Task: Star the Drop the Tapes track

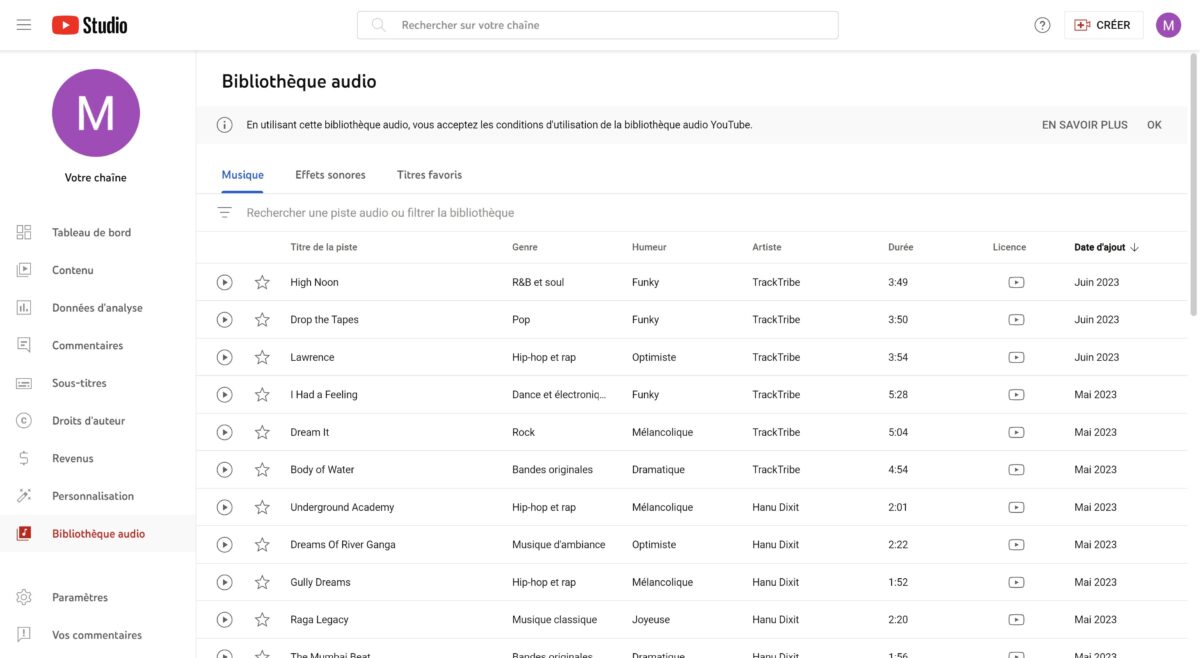Action: pyautogui.click(x=262, y=320)
